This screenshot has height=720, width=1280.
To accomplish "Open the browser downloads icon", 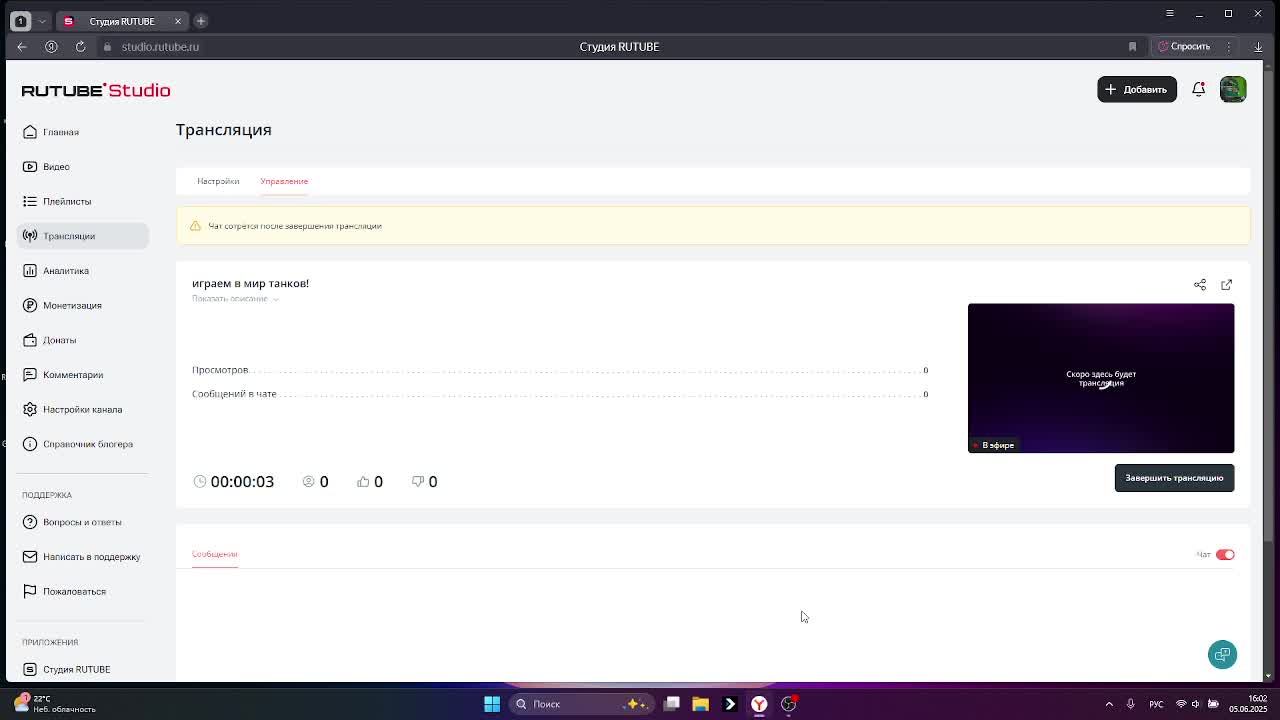I will [1258, 47].
